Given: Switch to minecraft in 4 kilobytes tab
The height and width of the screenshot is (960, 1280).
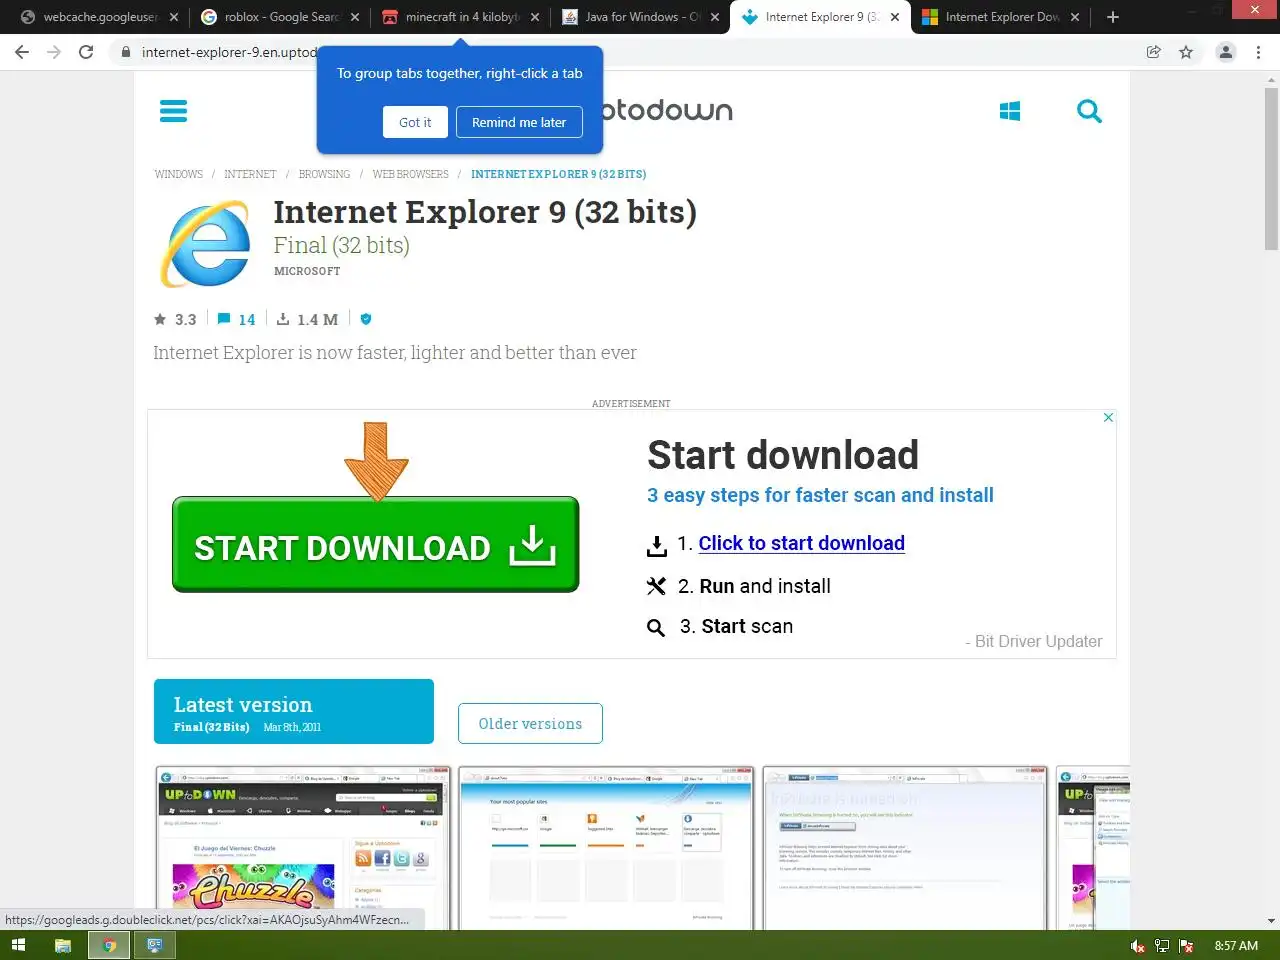Looking at the screenshot, I should tap(460, 17).
